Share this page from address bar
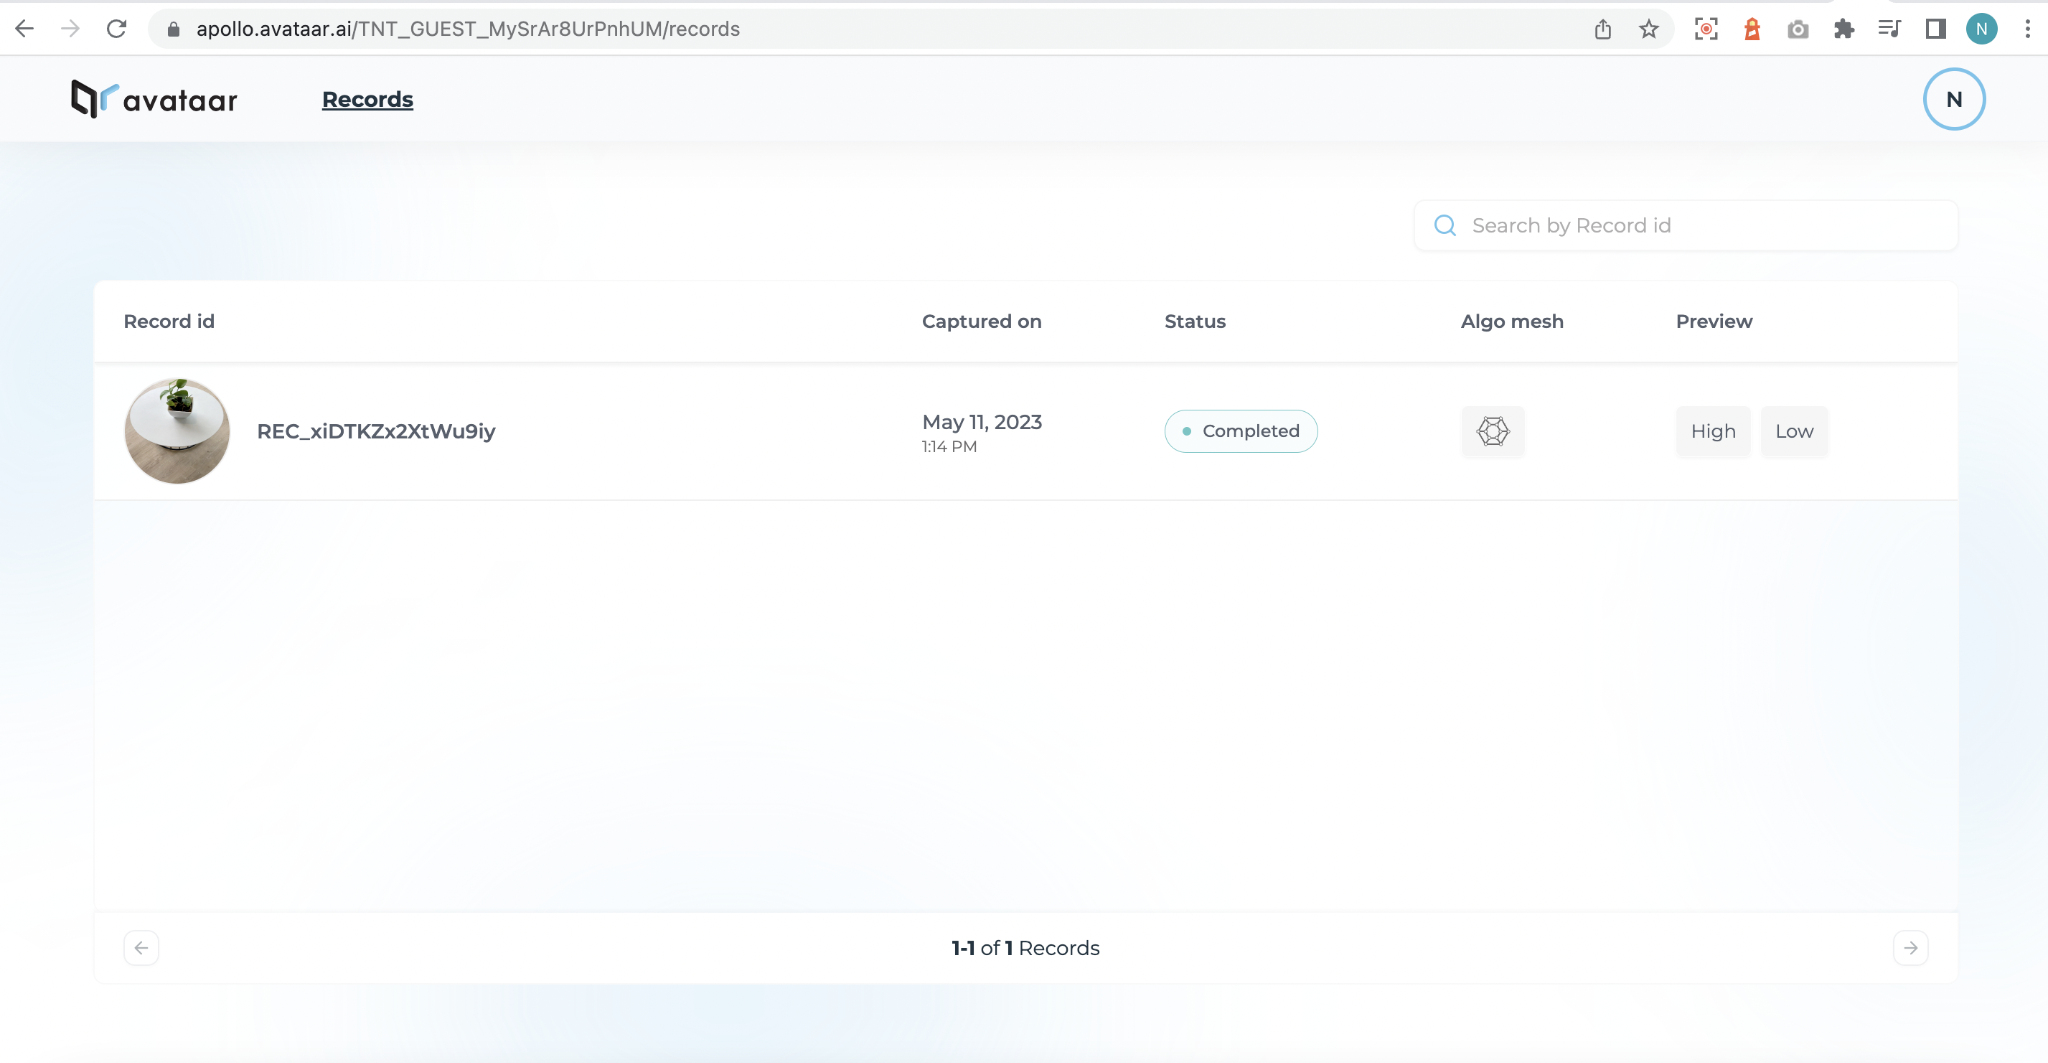The image size is (2048, 1063). click(x=1603, y=29)
